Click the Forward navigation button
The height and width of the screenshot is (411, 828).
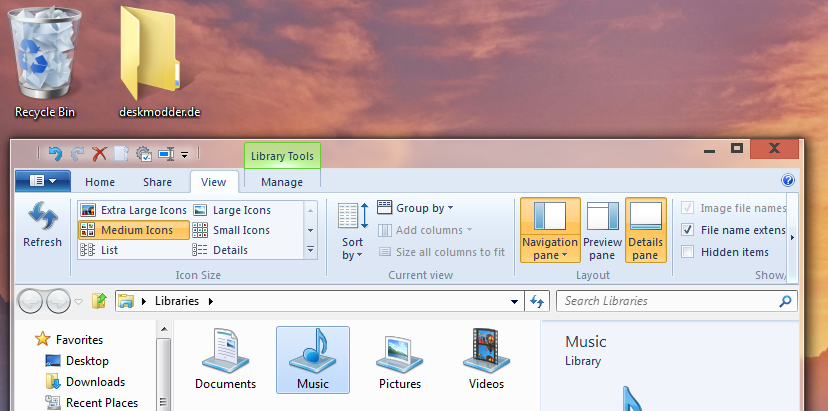[58, 301]
